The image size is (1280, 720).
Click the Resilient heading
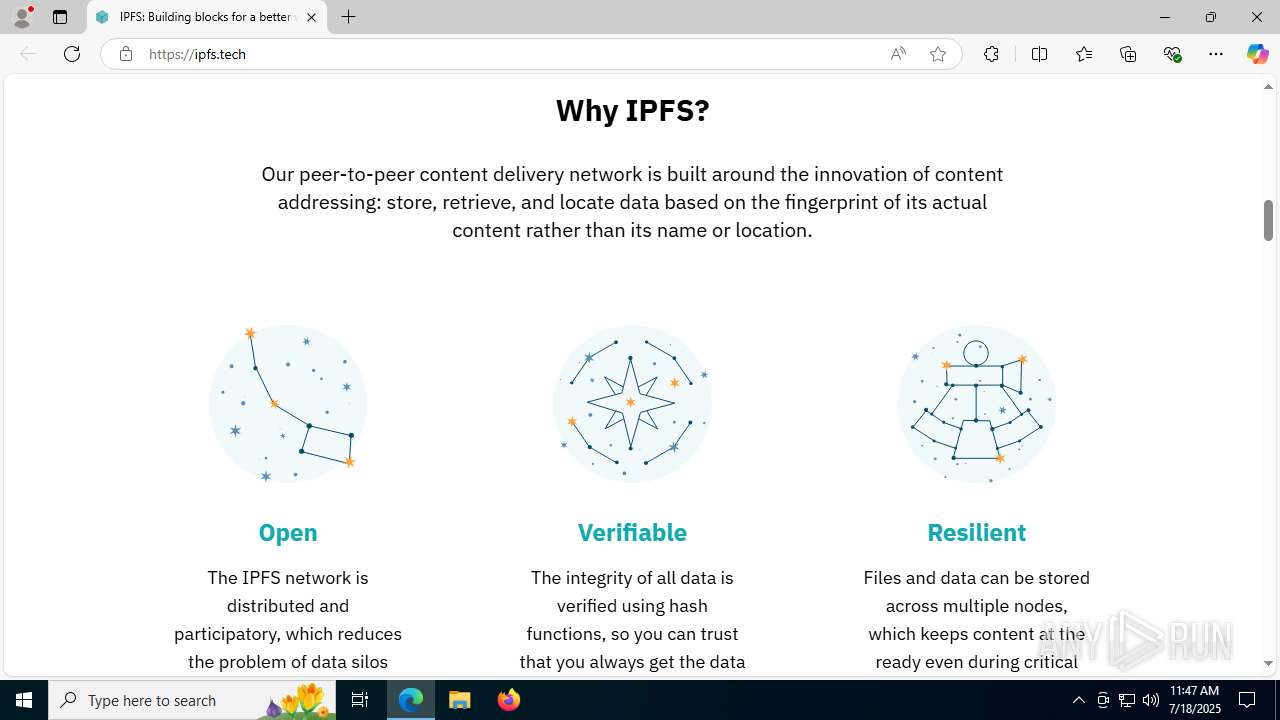point(976,532)
